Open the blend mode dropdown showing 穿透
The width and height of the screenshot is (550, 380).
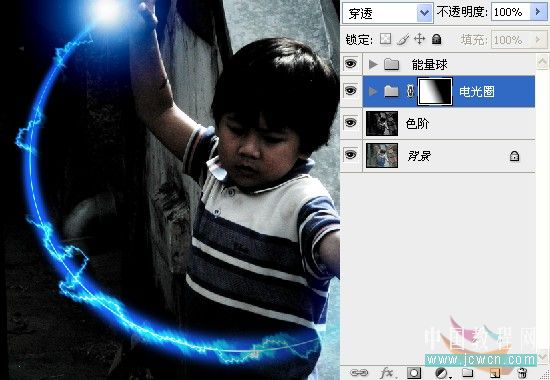tap(388, 13)
